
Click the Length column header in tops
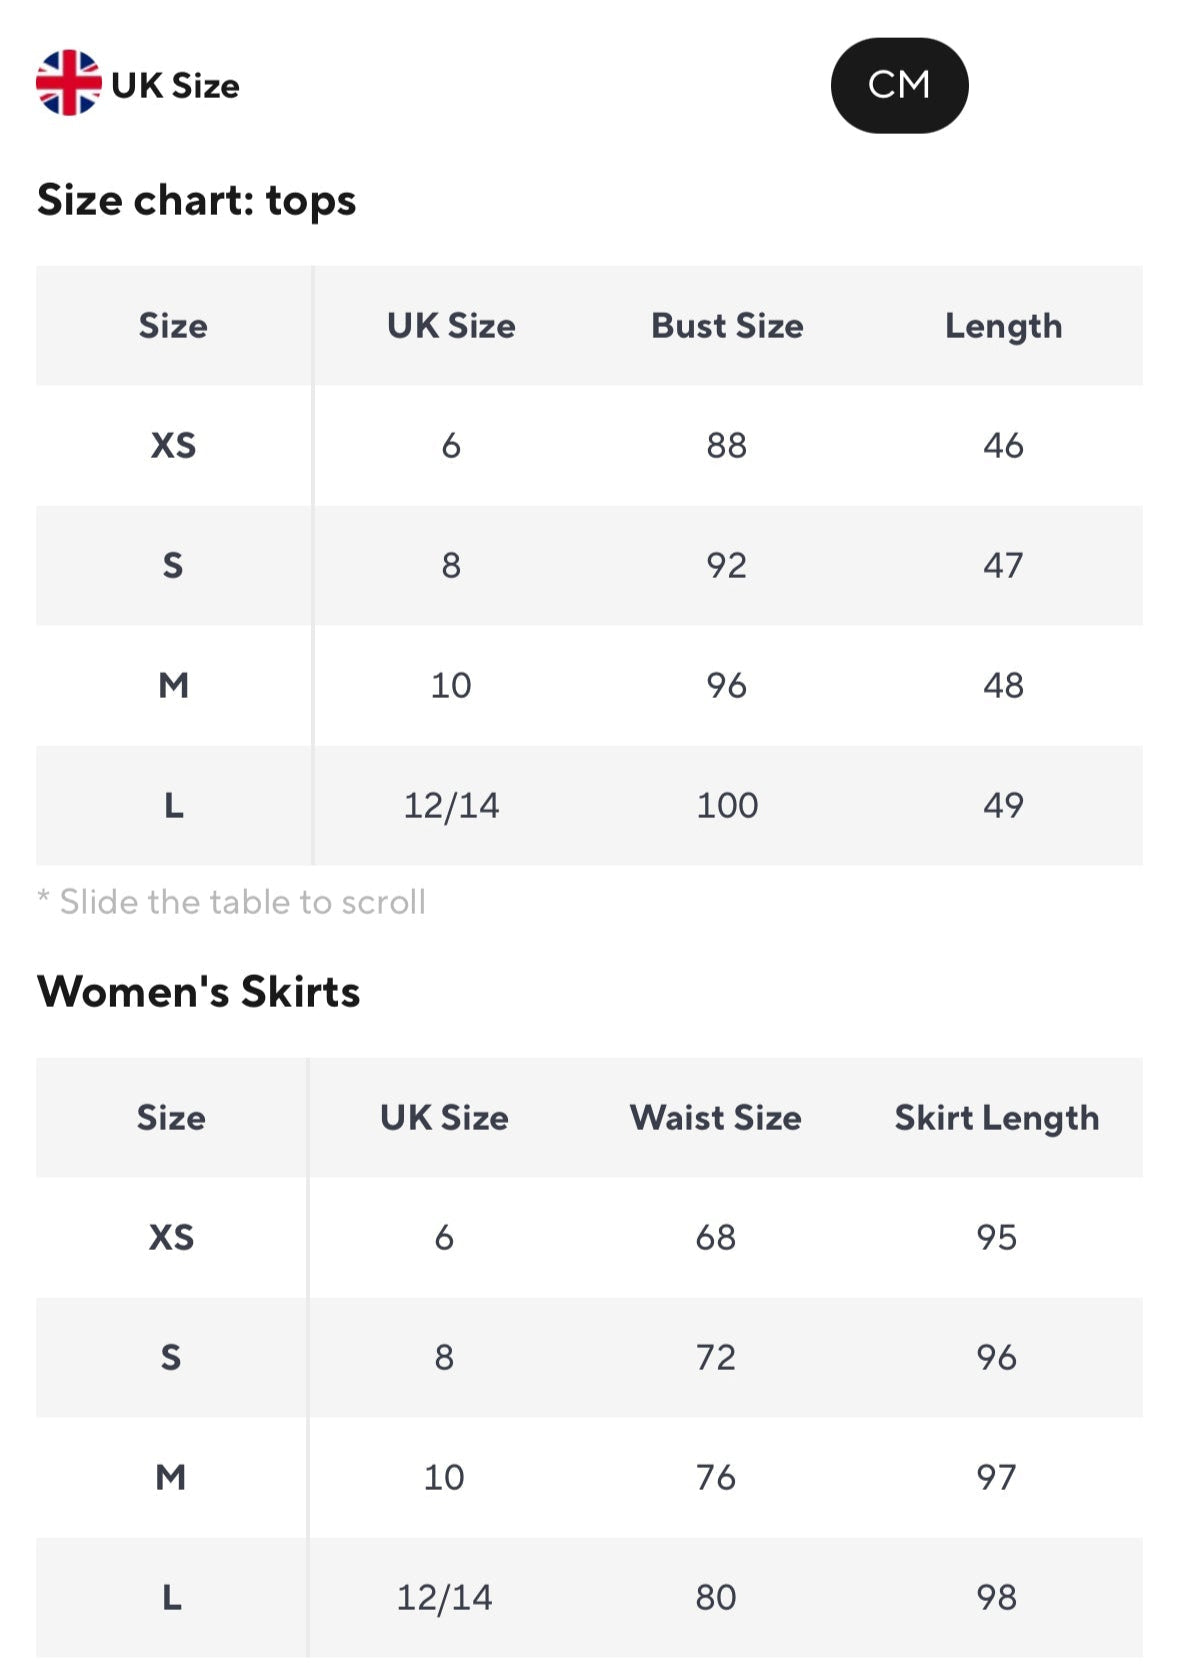[1003, 326]
